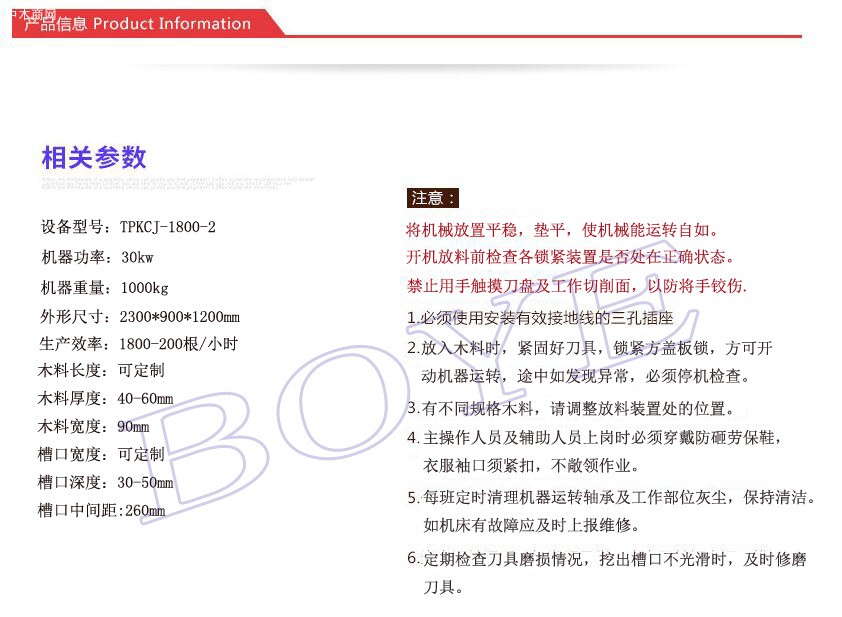Screen dimensions: 842x617
Task: Select the 设备型号 TPKCJ-1800-2 line
Action: (128, 227)
